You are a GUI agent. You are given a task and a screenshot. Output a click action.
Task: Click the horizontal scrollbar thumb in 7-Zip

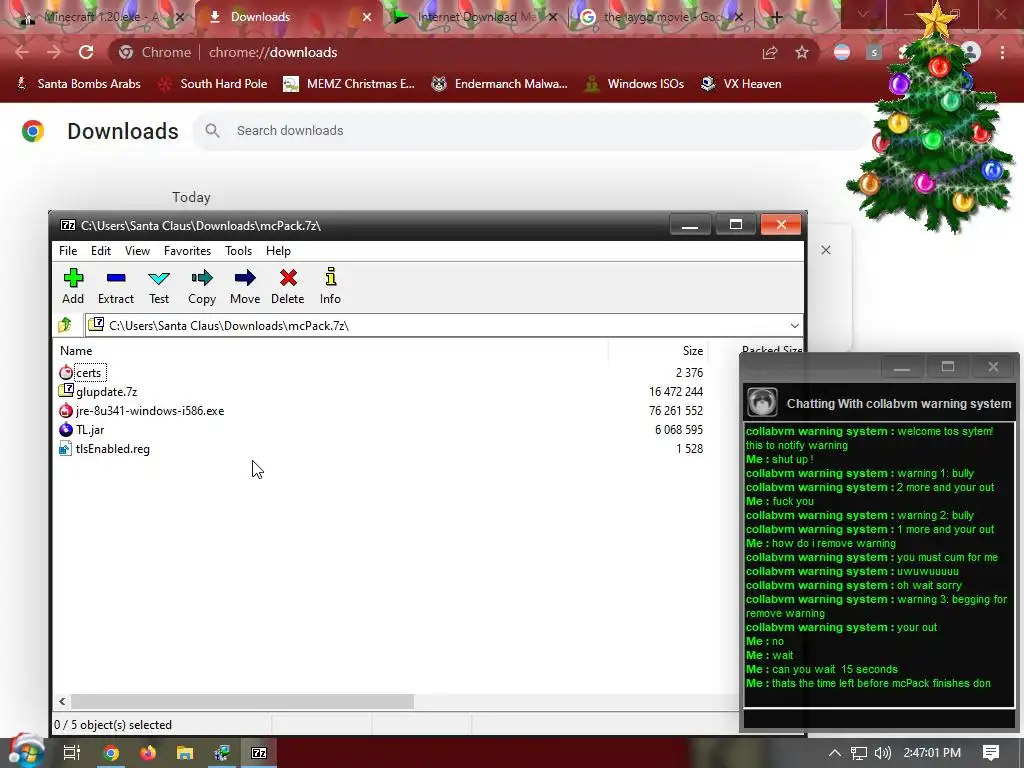click(x=242, y=701)
